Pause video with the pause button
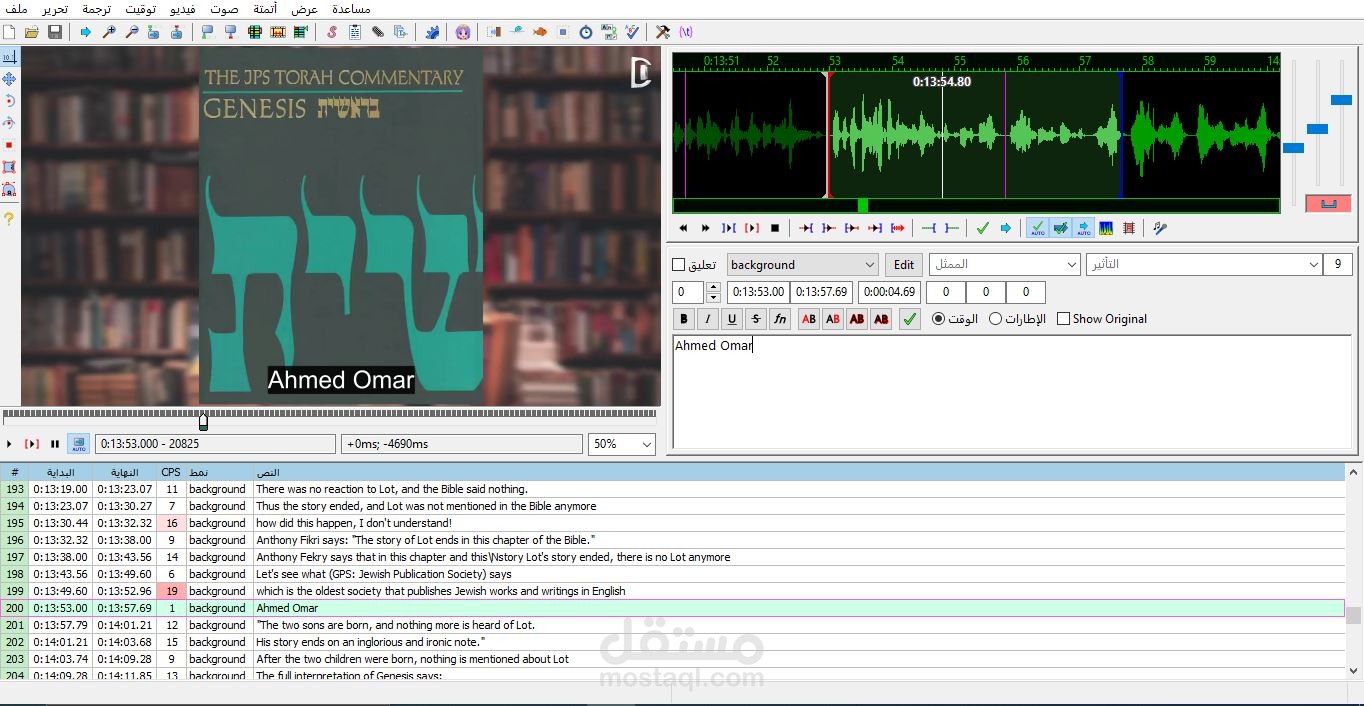Screen dimensions: 1364x706 55,444
